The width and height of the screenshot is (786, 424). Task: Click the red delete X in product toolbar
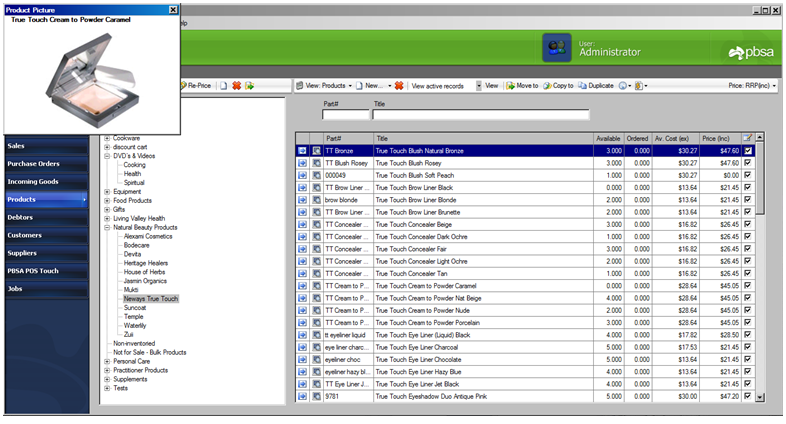[x=399, y=86]
